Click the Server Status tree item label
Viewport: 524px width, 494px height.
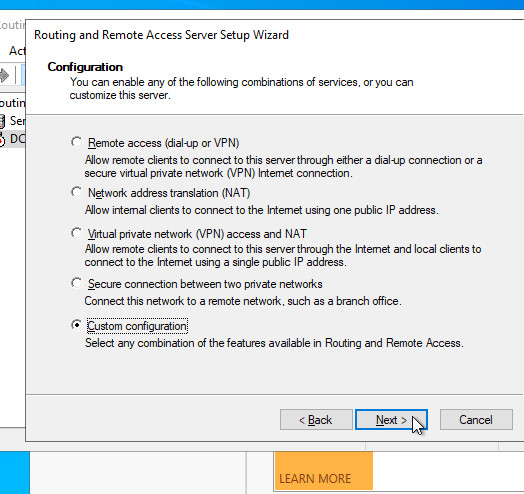(18, 121)
